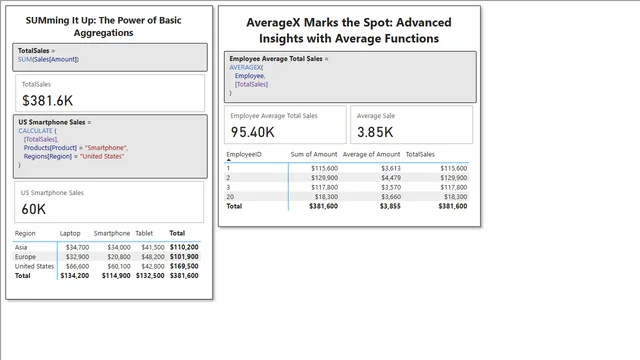This screenshot has height=360, width=640.
Task: Click the "United States" string in the formula
Action: click(102, 156)
